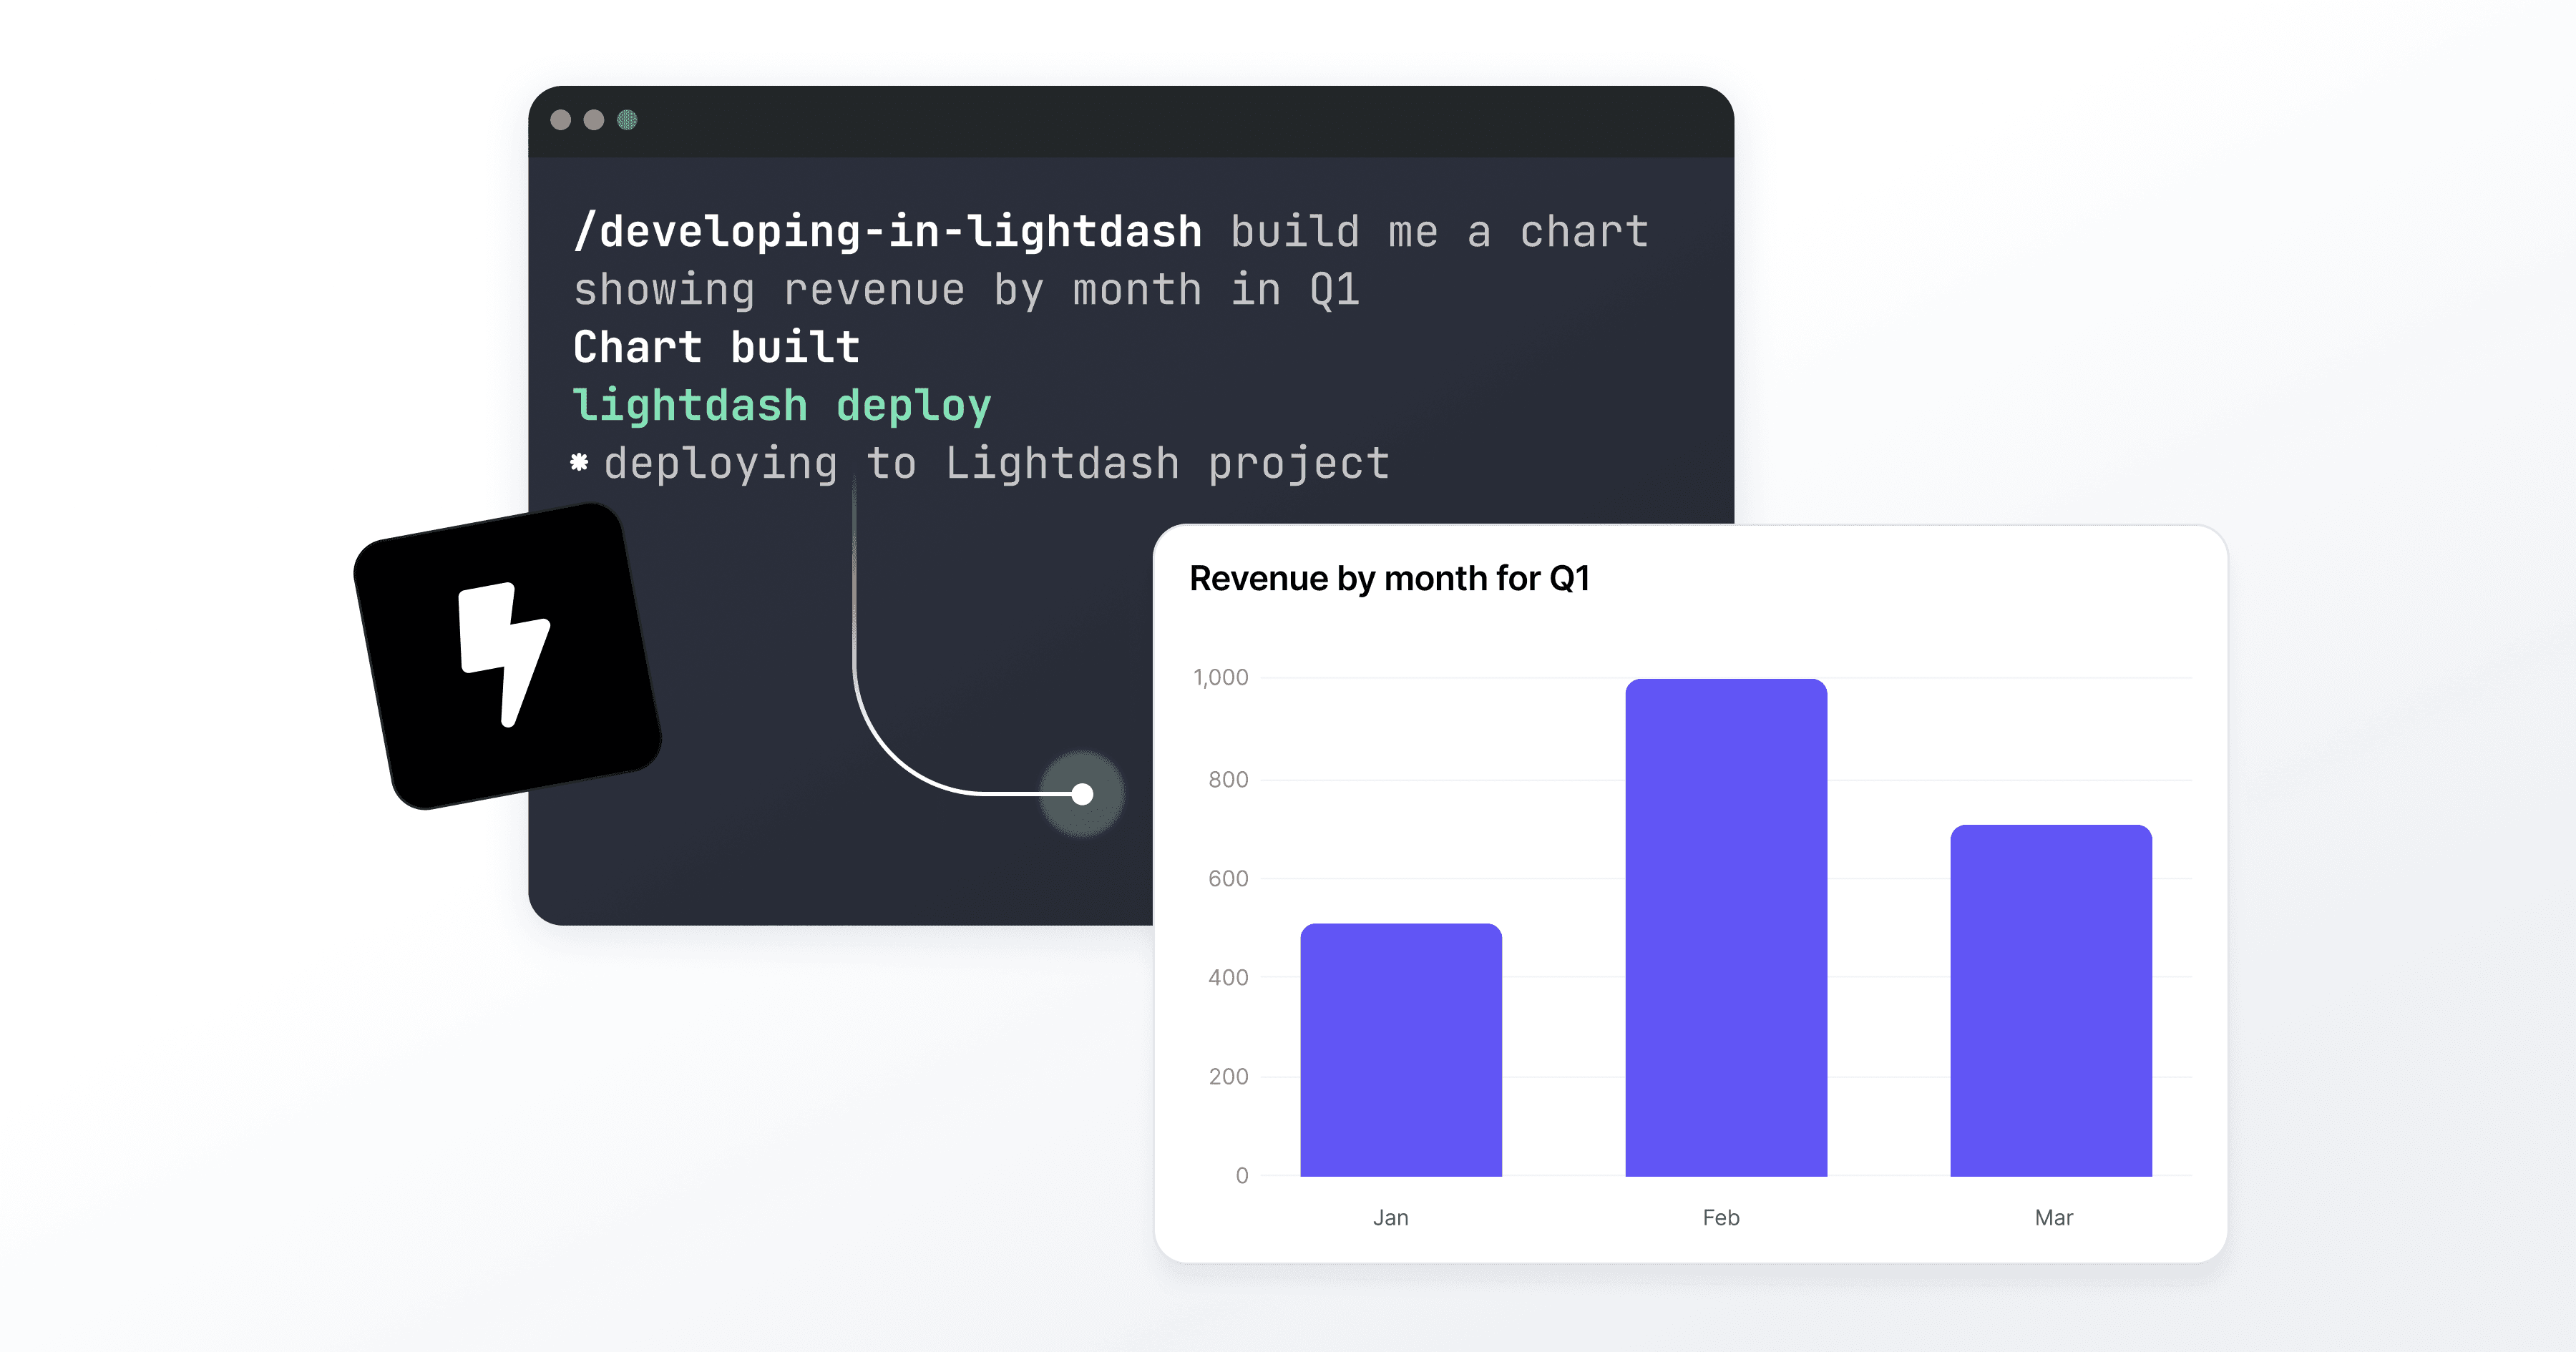Click the green lightdash deploy command
The image size is (2576, 1352).
click(782, 405)
